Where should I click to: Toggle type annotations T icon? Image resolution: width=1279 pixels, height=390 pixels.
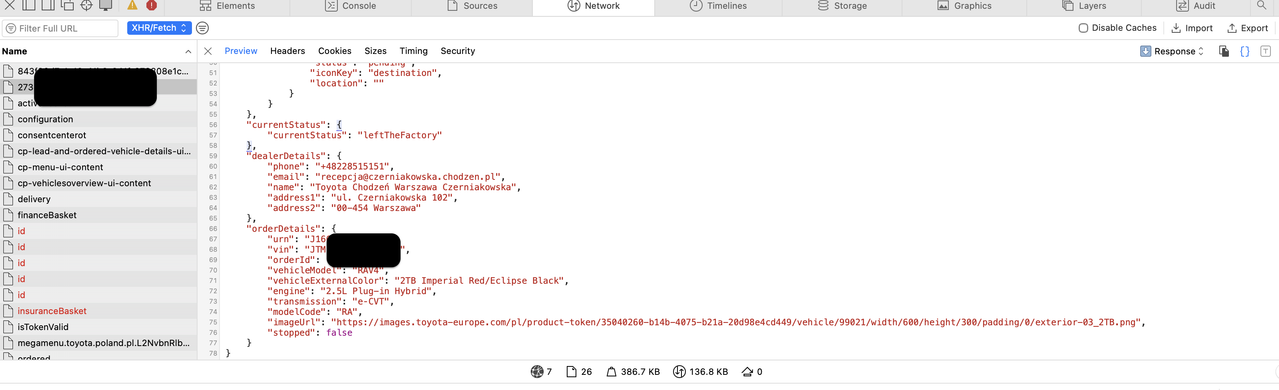coord(1265,51)
